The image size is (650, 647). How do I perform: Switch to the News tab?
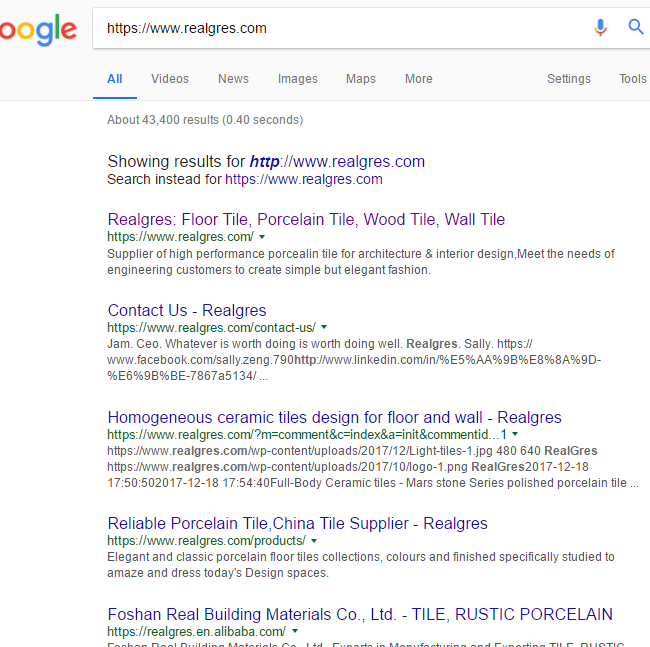click(x=233, y=79)
